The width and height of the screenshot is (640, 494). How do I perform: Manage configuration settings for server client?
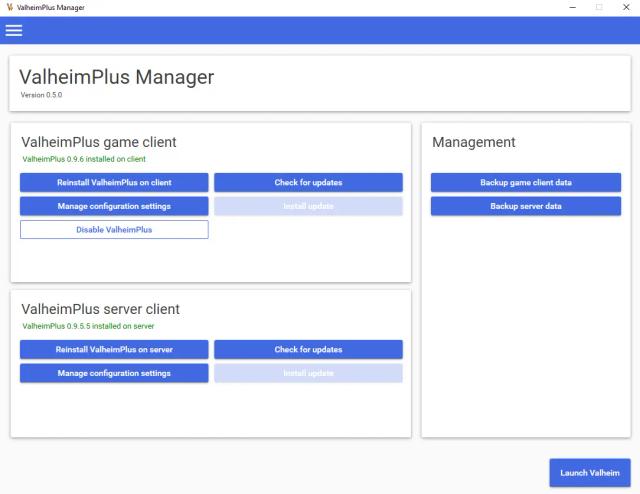[x=114, y=373]
